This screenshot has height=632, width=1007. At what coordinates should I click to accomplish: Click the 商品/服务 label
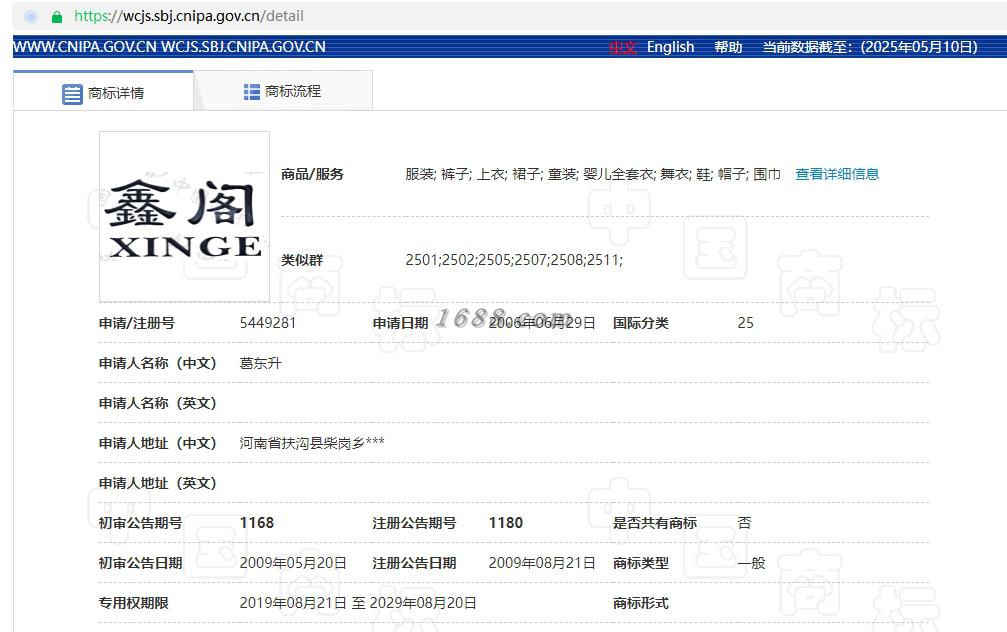pyautogui.click(x=312, y=174)
